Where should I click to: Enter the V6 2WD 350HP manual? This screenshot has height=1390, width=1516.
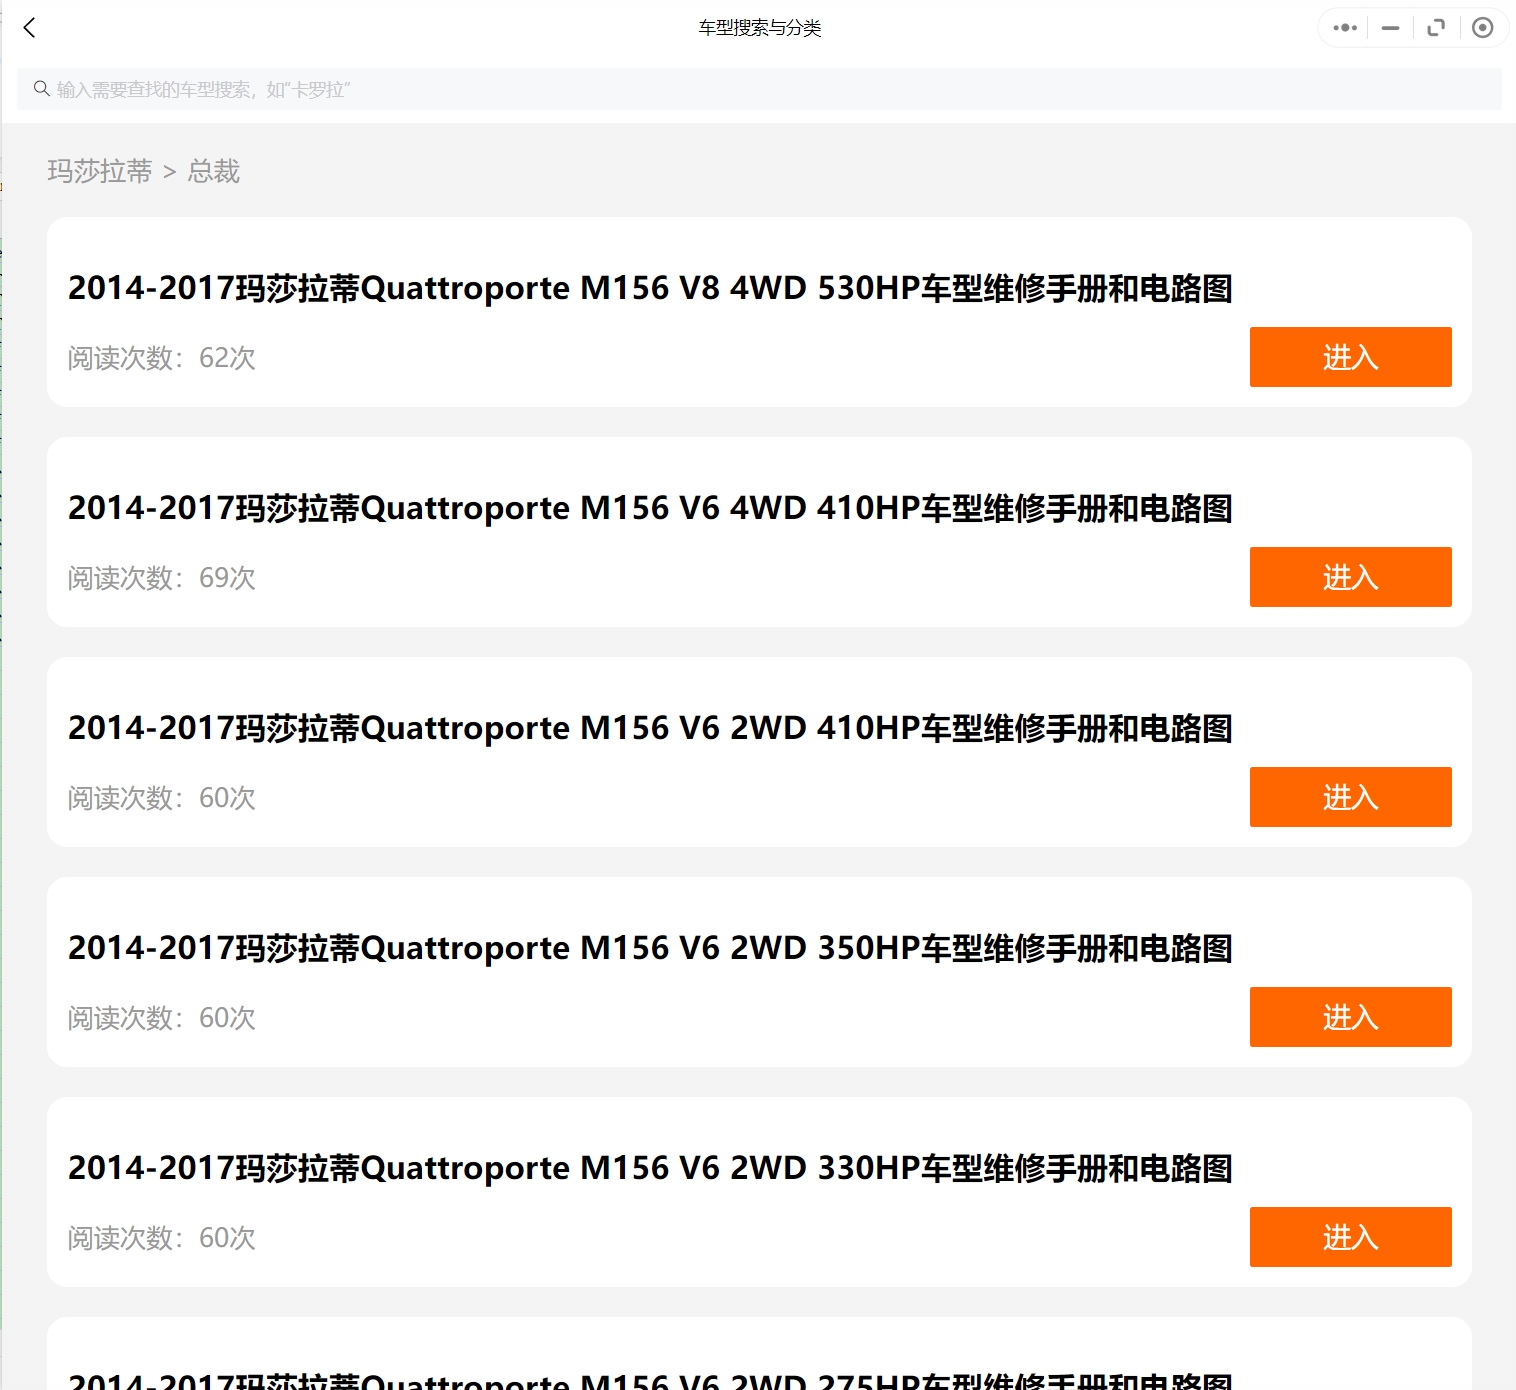click(1350, 1017)
